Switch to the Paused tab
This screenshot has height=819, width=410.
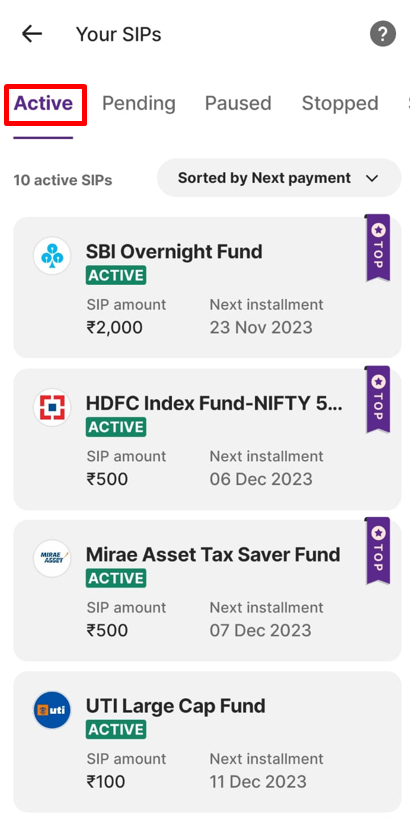[x=238, y=103]
